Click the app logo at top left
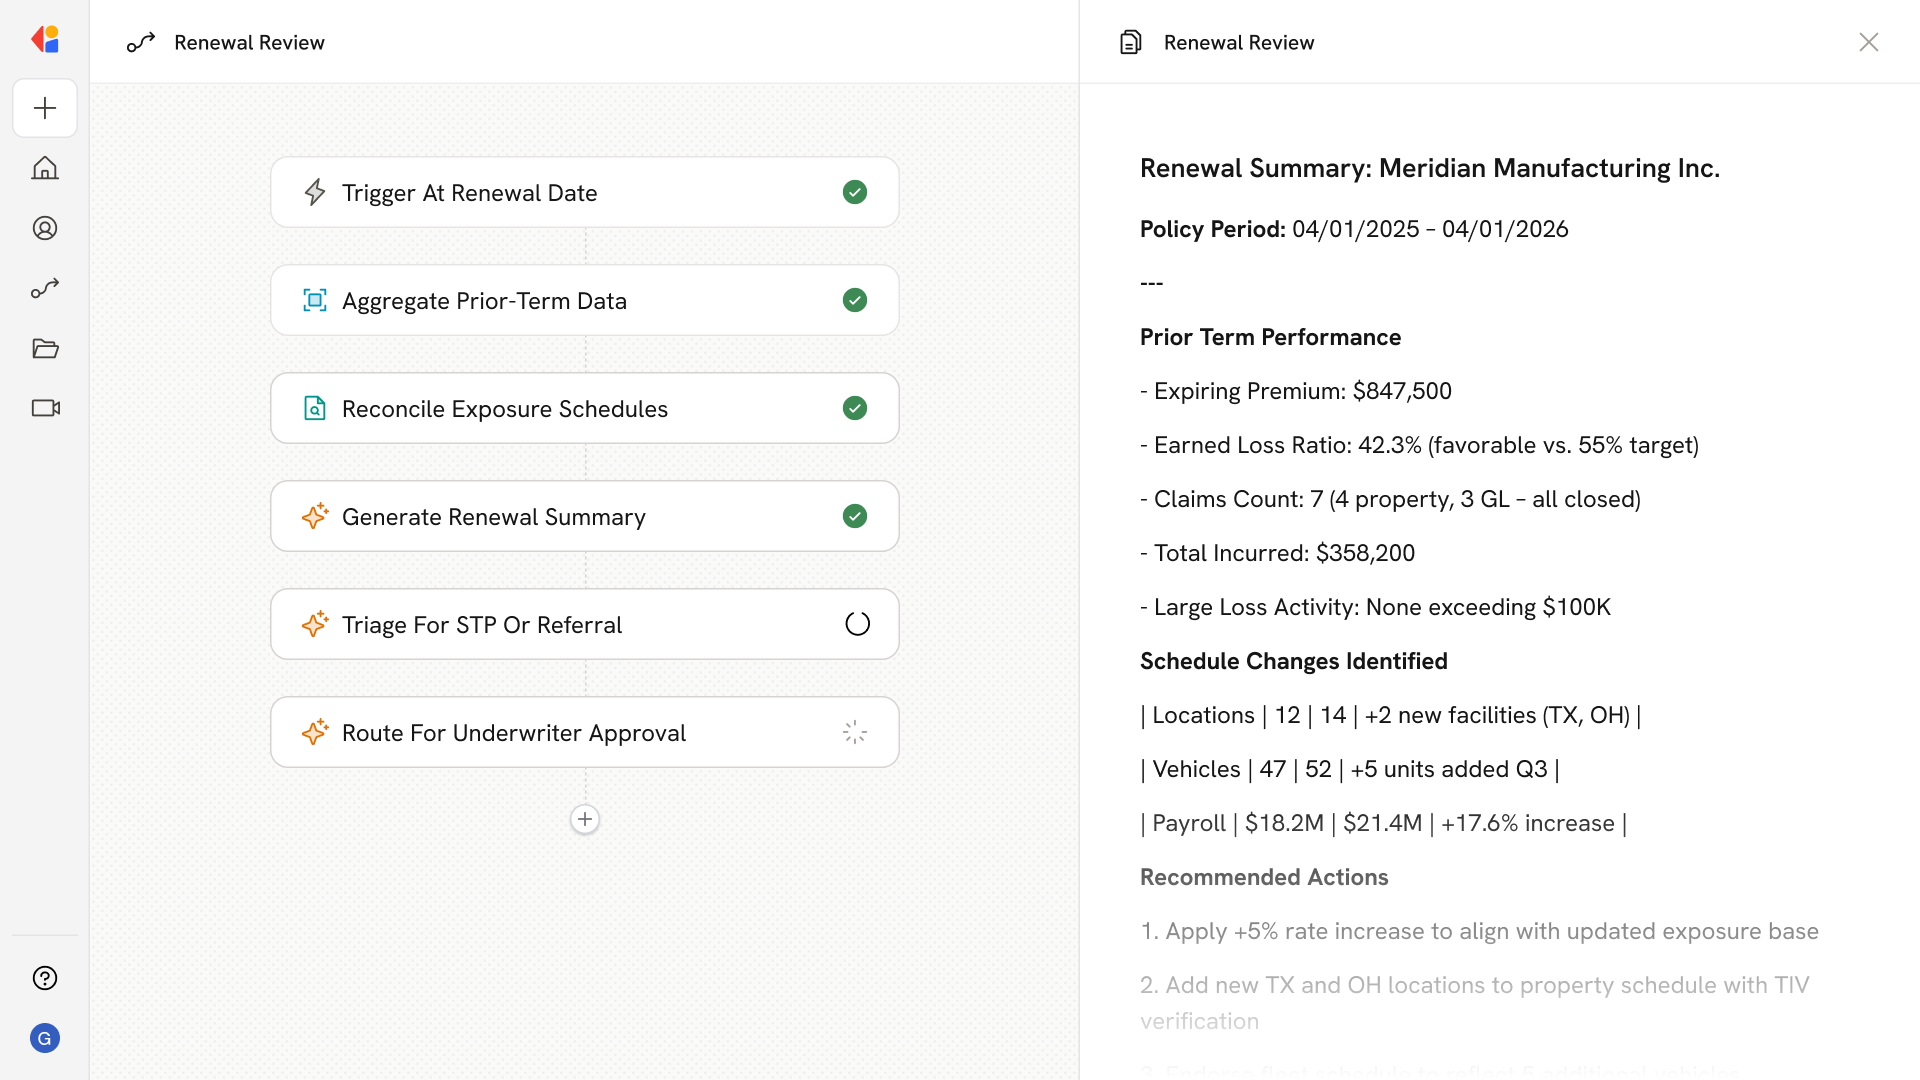This screenshot has width=1920, height=1080. coord(45,40)
